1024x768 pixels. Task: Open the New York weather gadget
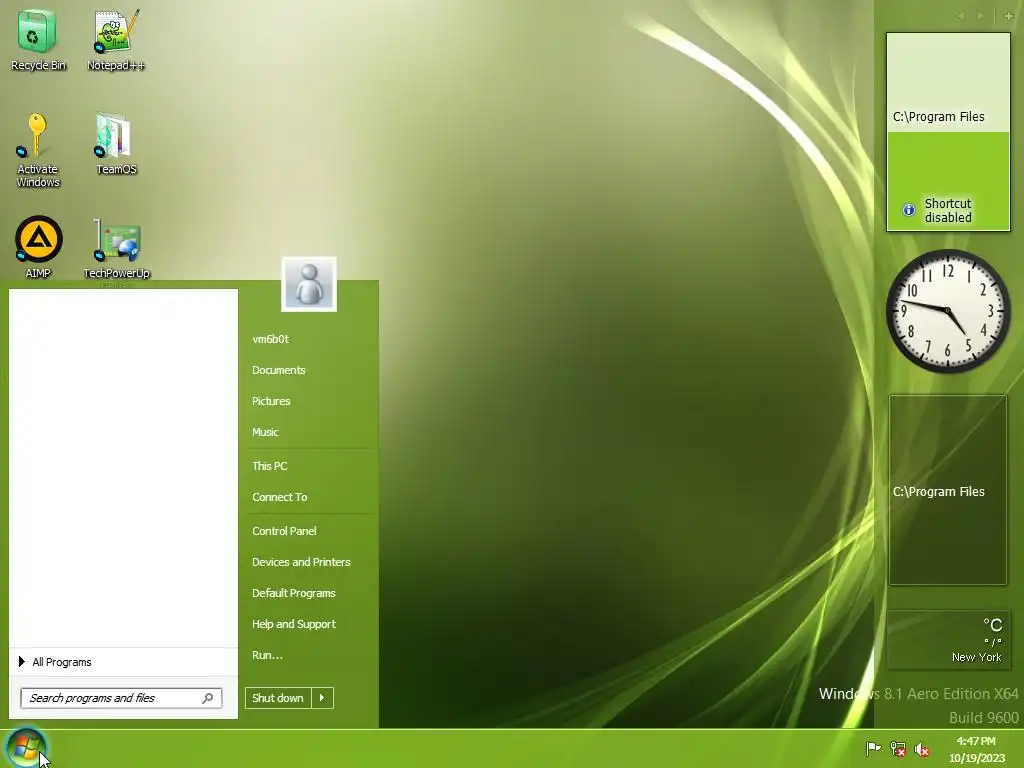[x=948, y=640]
